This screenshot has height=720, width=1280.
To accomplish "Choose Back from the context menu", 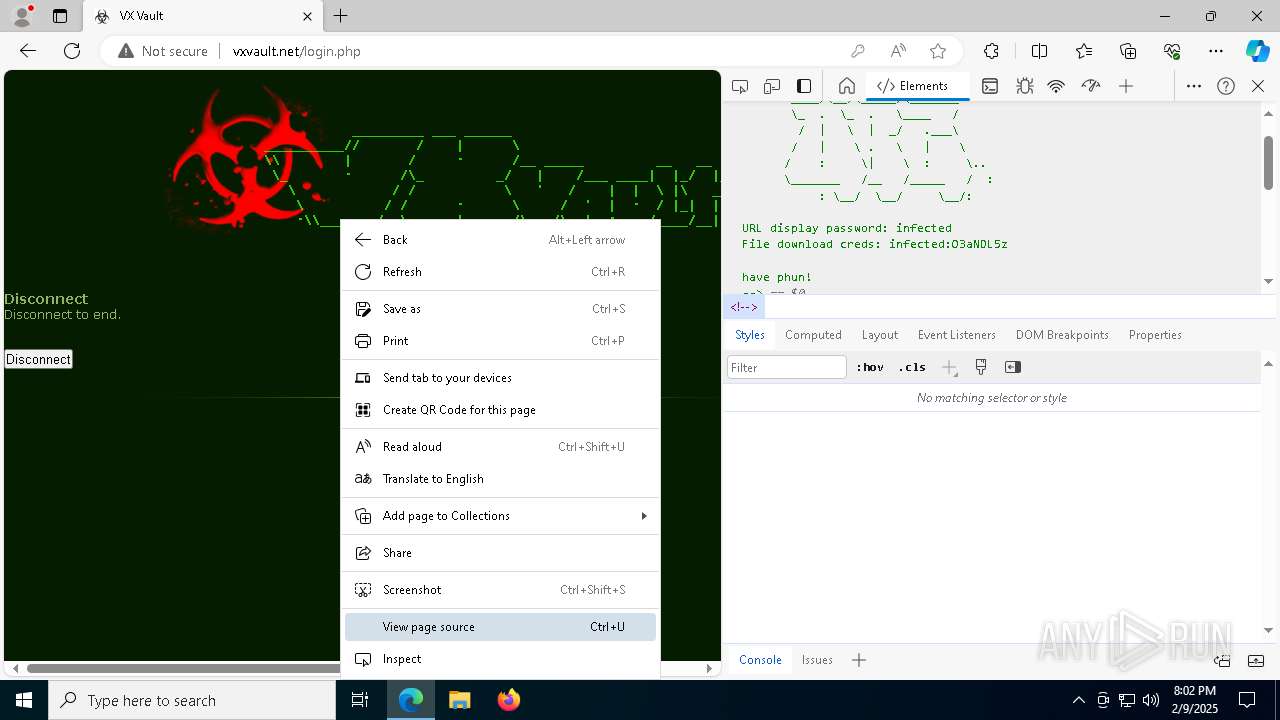I will [x=500, y=240].
